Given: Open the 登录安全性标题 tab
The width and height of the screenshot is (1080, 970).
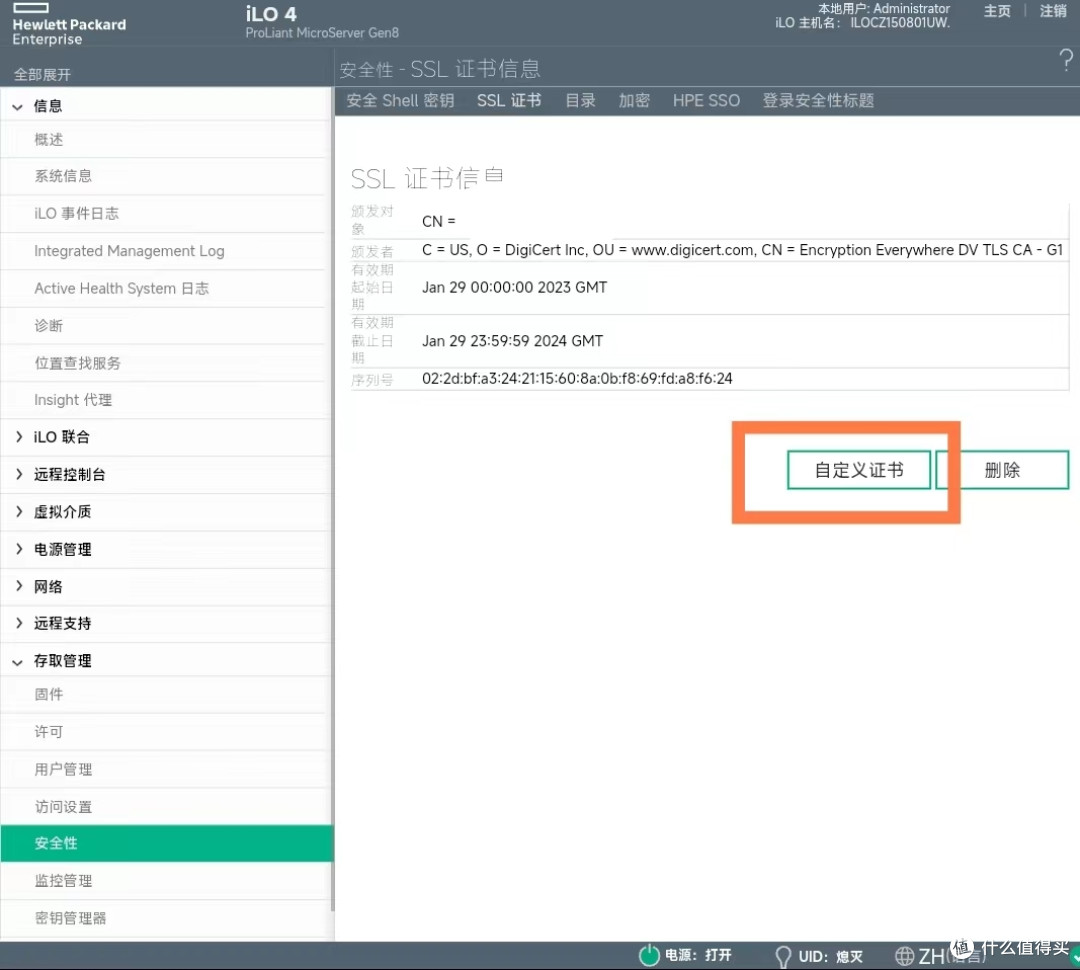Looking at the screenshot, I should point(818,101).
